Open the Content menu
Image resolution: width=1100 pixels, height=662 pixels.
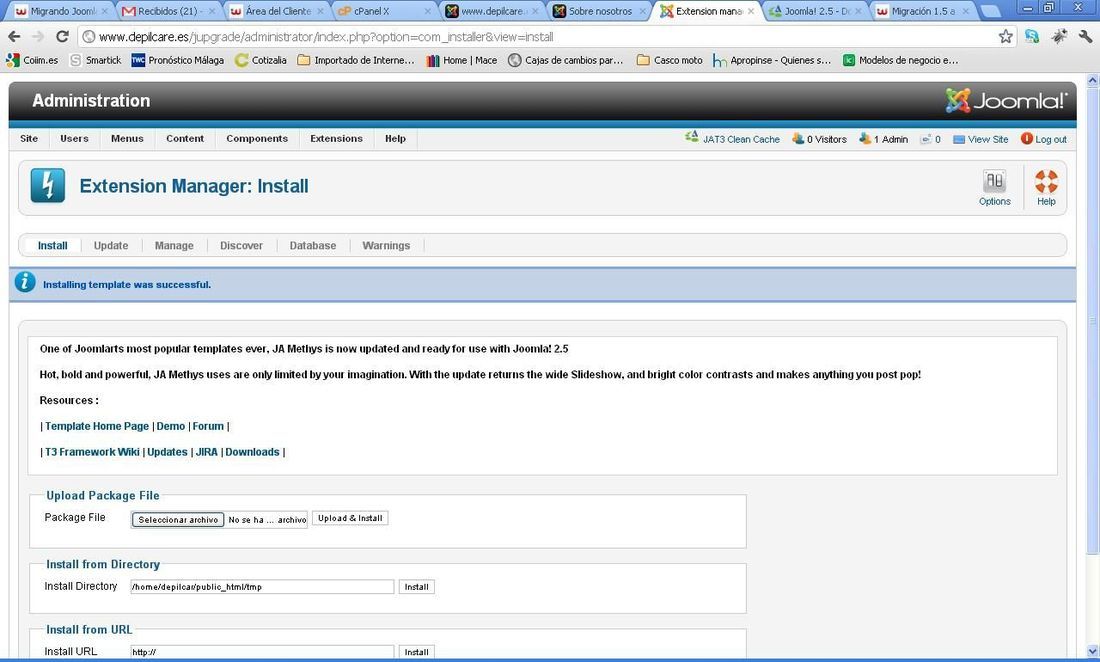point(185,138)
